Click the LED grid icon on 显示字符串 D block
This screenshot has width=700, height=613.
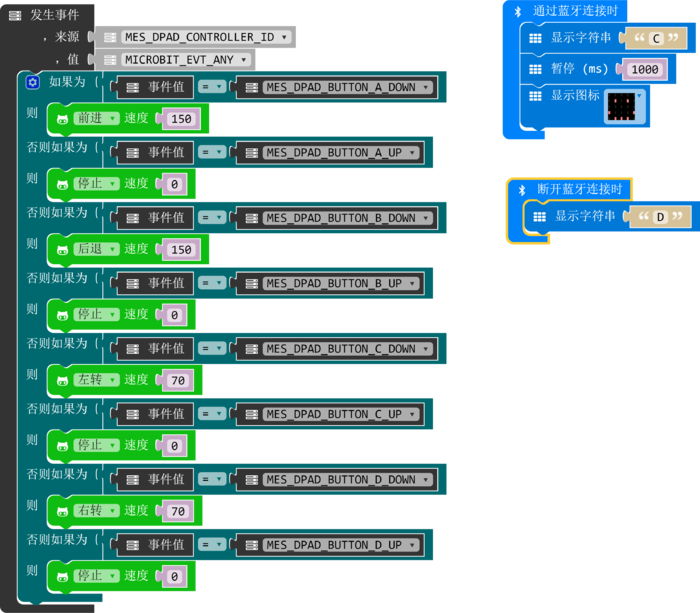tap(540, 217)
